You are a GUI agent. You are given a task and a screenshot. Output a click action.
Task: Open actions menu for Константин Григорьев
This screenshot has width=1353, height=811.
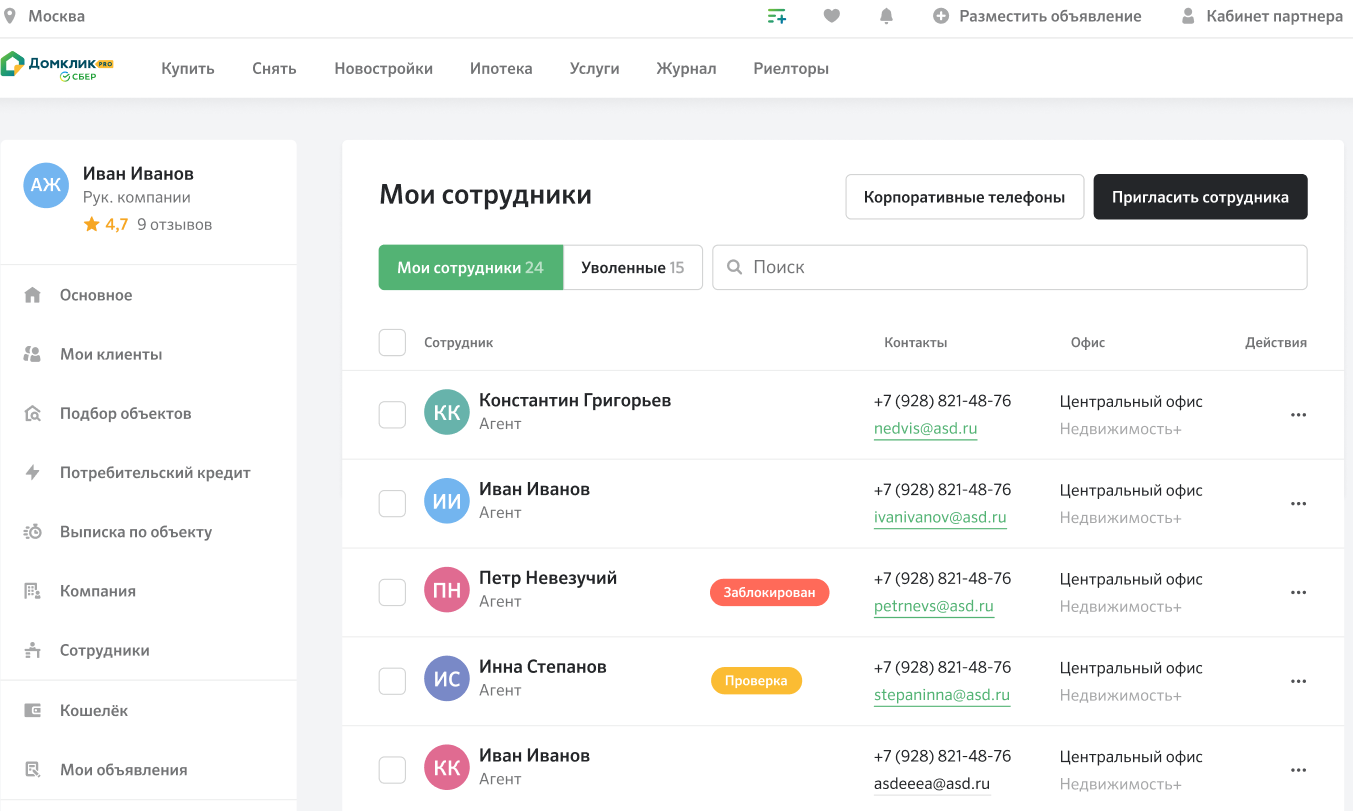click(x=1298, y=415)
